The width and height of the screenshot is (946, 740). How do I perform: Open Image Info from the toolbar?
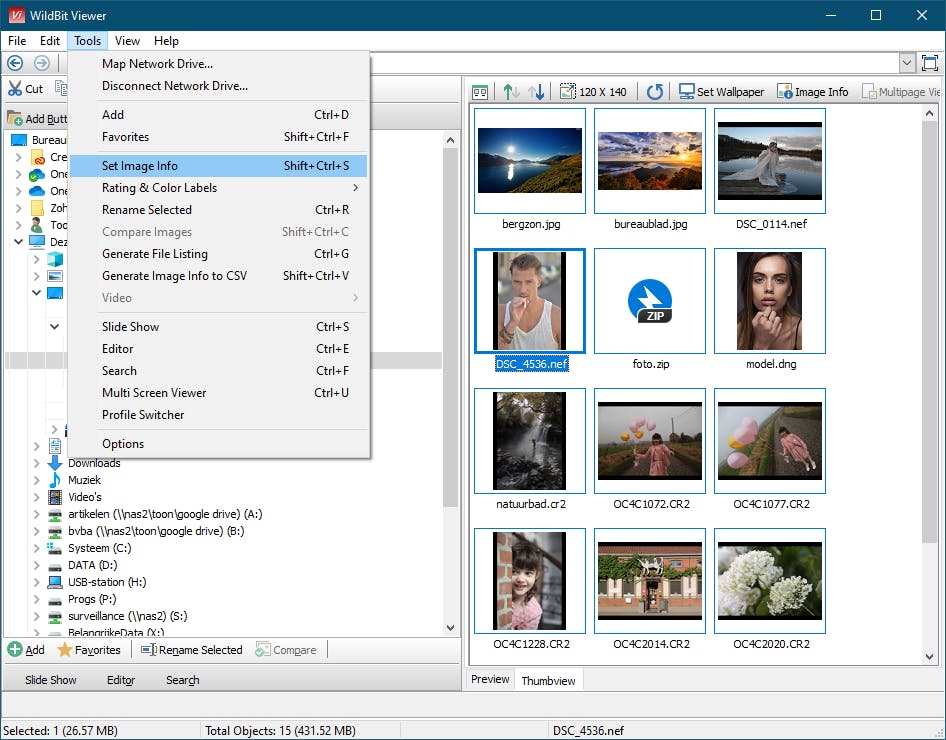coord(812,92)
